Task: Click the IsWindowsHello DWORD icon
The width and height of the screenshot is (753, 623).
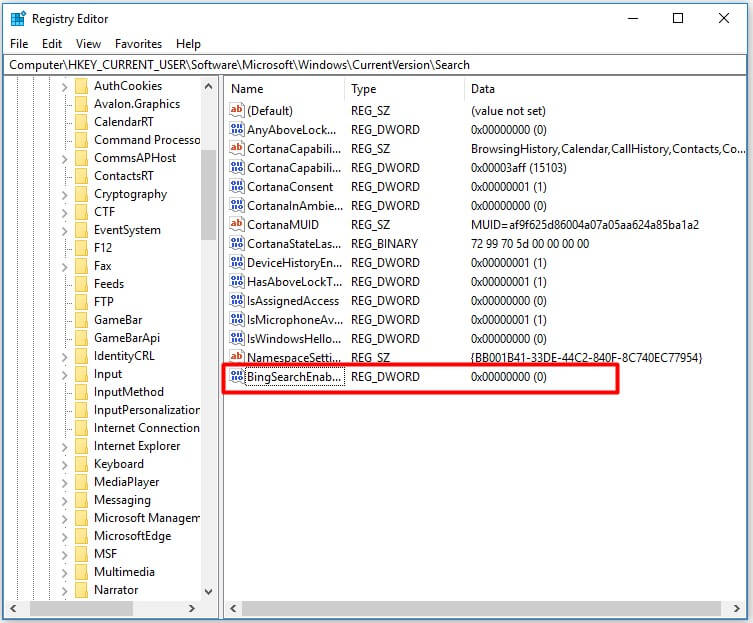Action: click(x=236, y=338)
